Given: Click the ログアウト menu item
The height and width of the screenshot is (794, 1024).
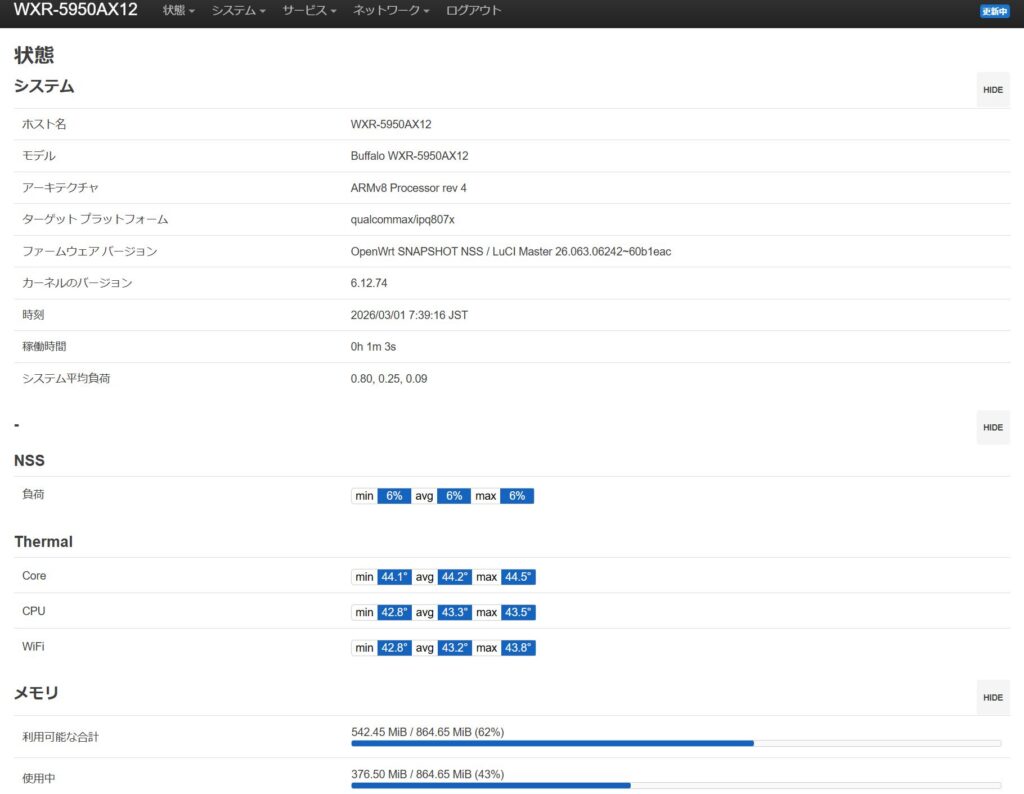Looking at the screenshot, I should 474,10.
